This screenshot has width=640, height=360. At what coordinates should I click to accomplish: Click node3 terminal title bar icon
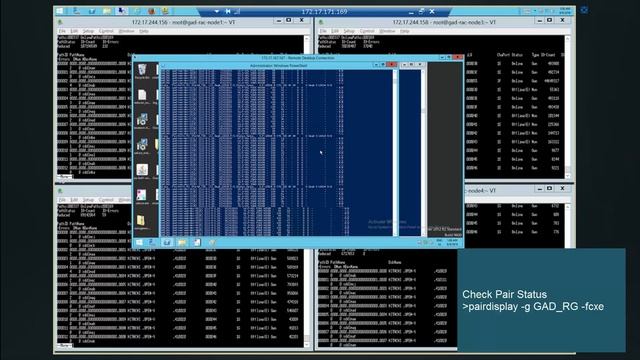321,22
